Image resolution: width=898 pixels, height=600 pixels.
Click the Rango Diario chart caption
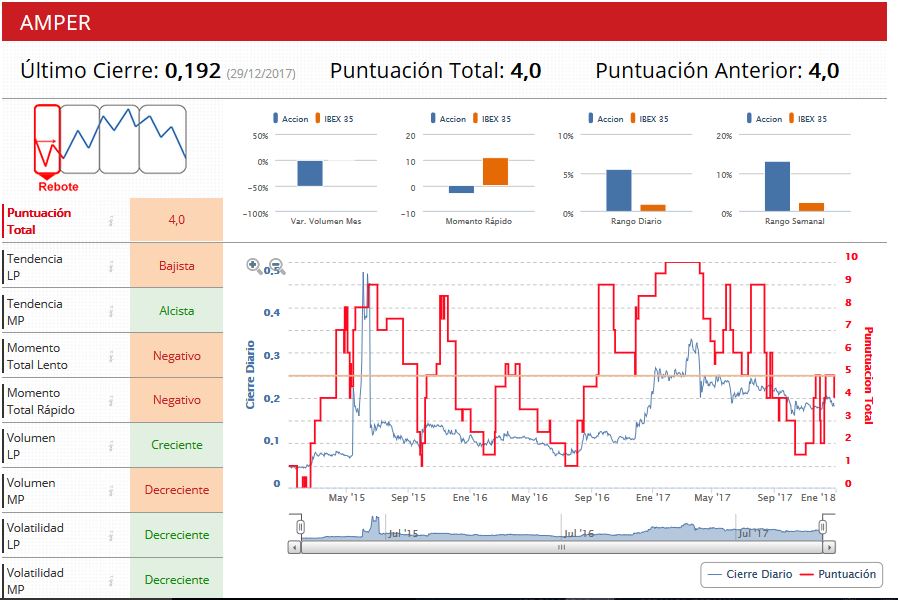[x=636, y=222]
